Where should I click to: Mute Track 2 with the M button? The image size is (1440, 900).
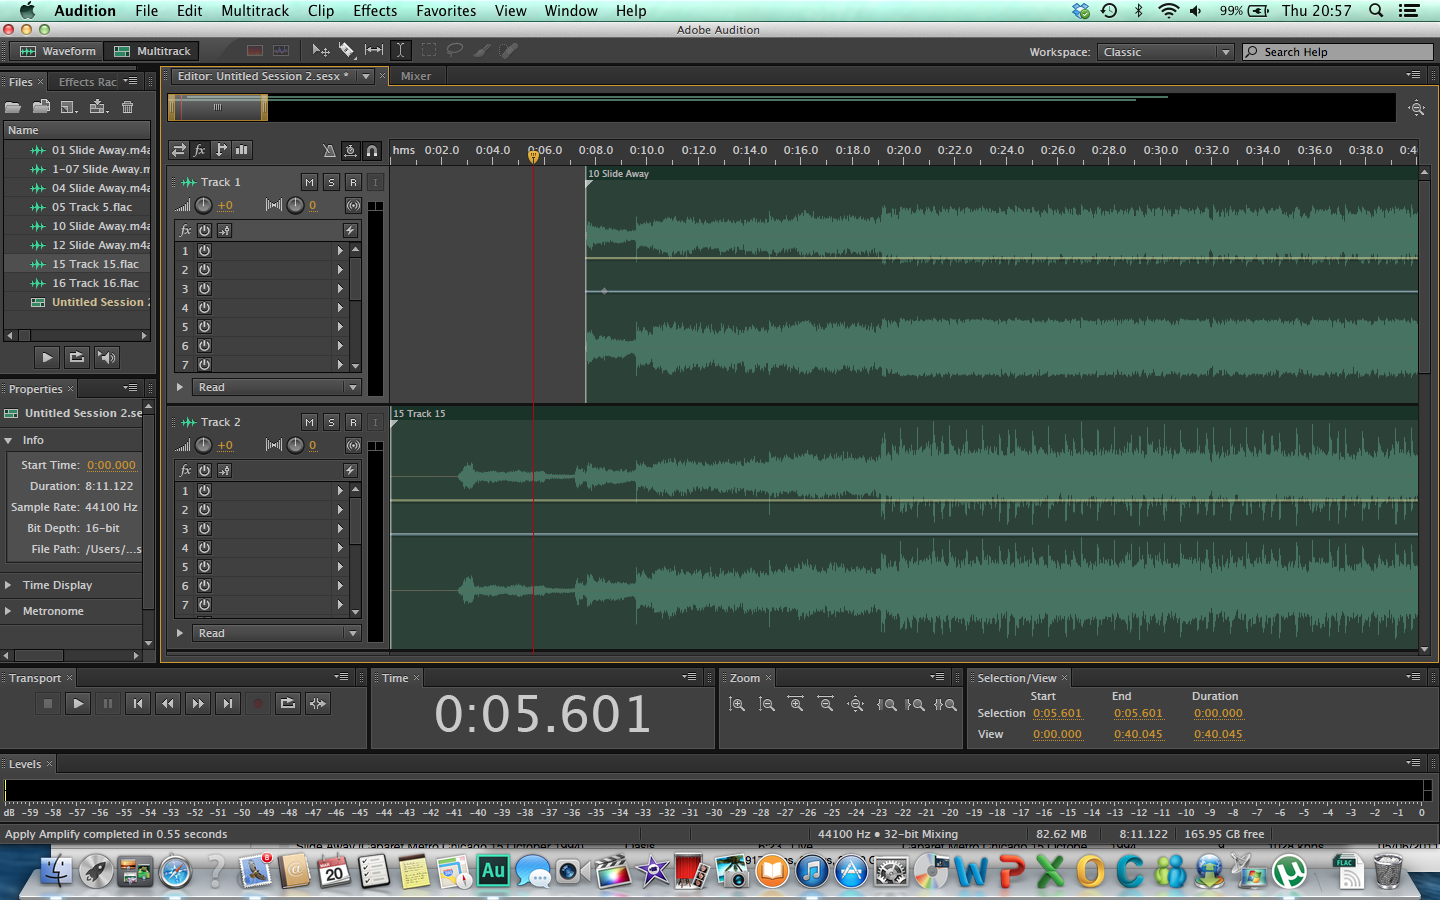(310, 422)
